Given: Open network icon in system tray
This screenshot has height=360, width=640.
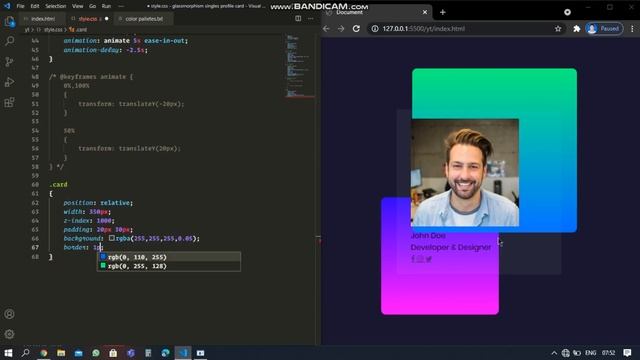Looking at the screenshot, I should [565, 353].
